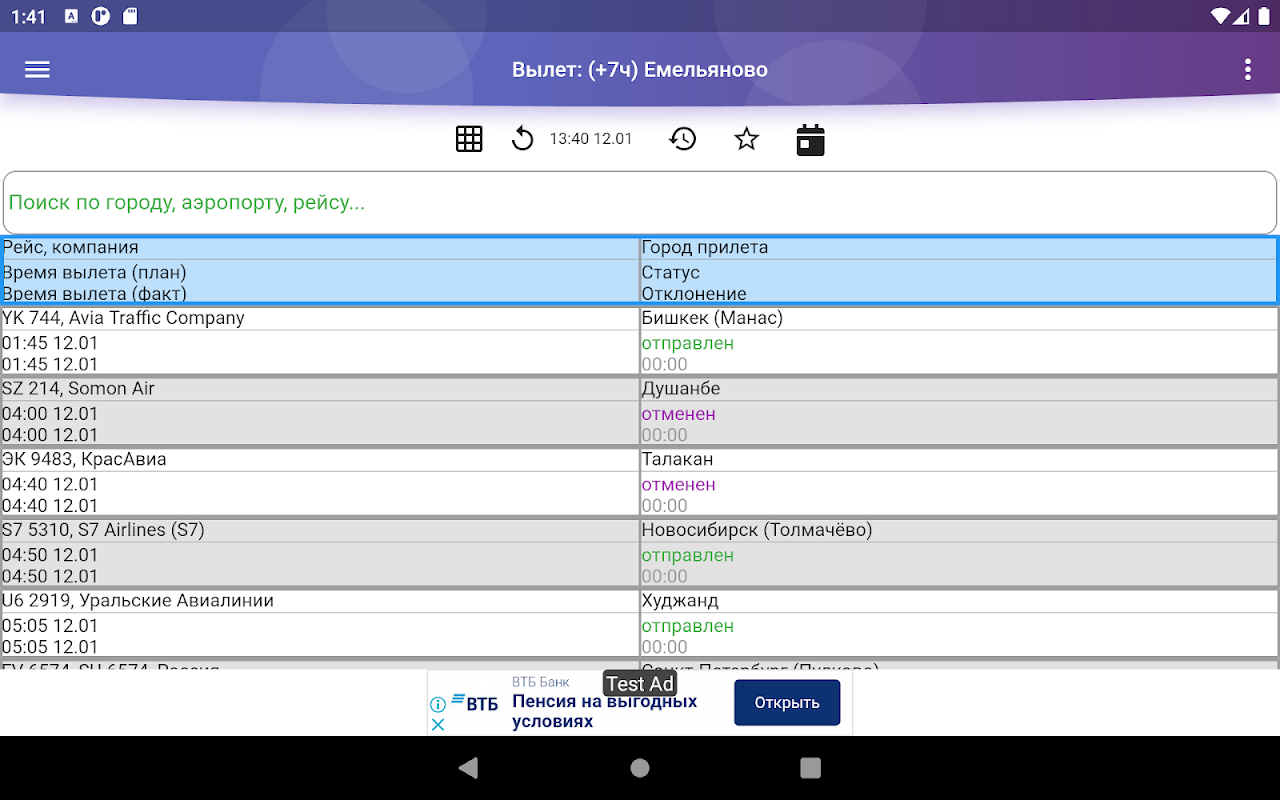Switch to grid table view icon

469,139
